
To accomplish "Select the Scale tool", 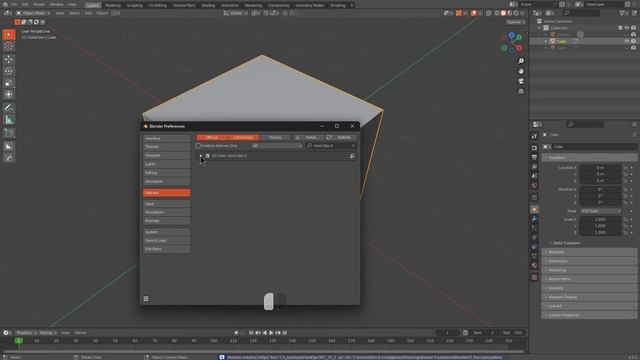I will coord(9,83).
